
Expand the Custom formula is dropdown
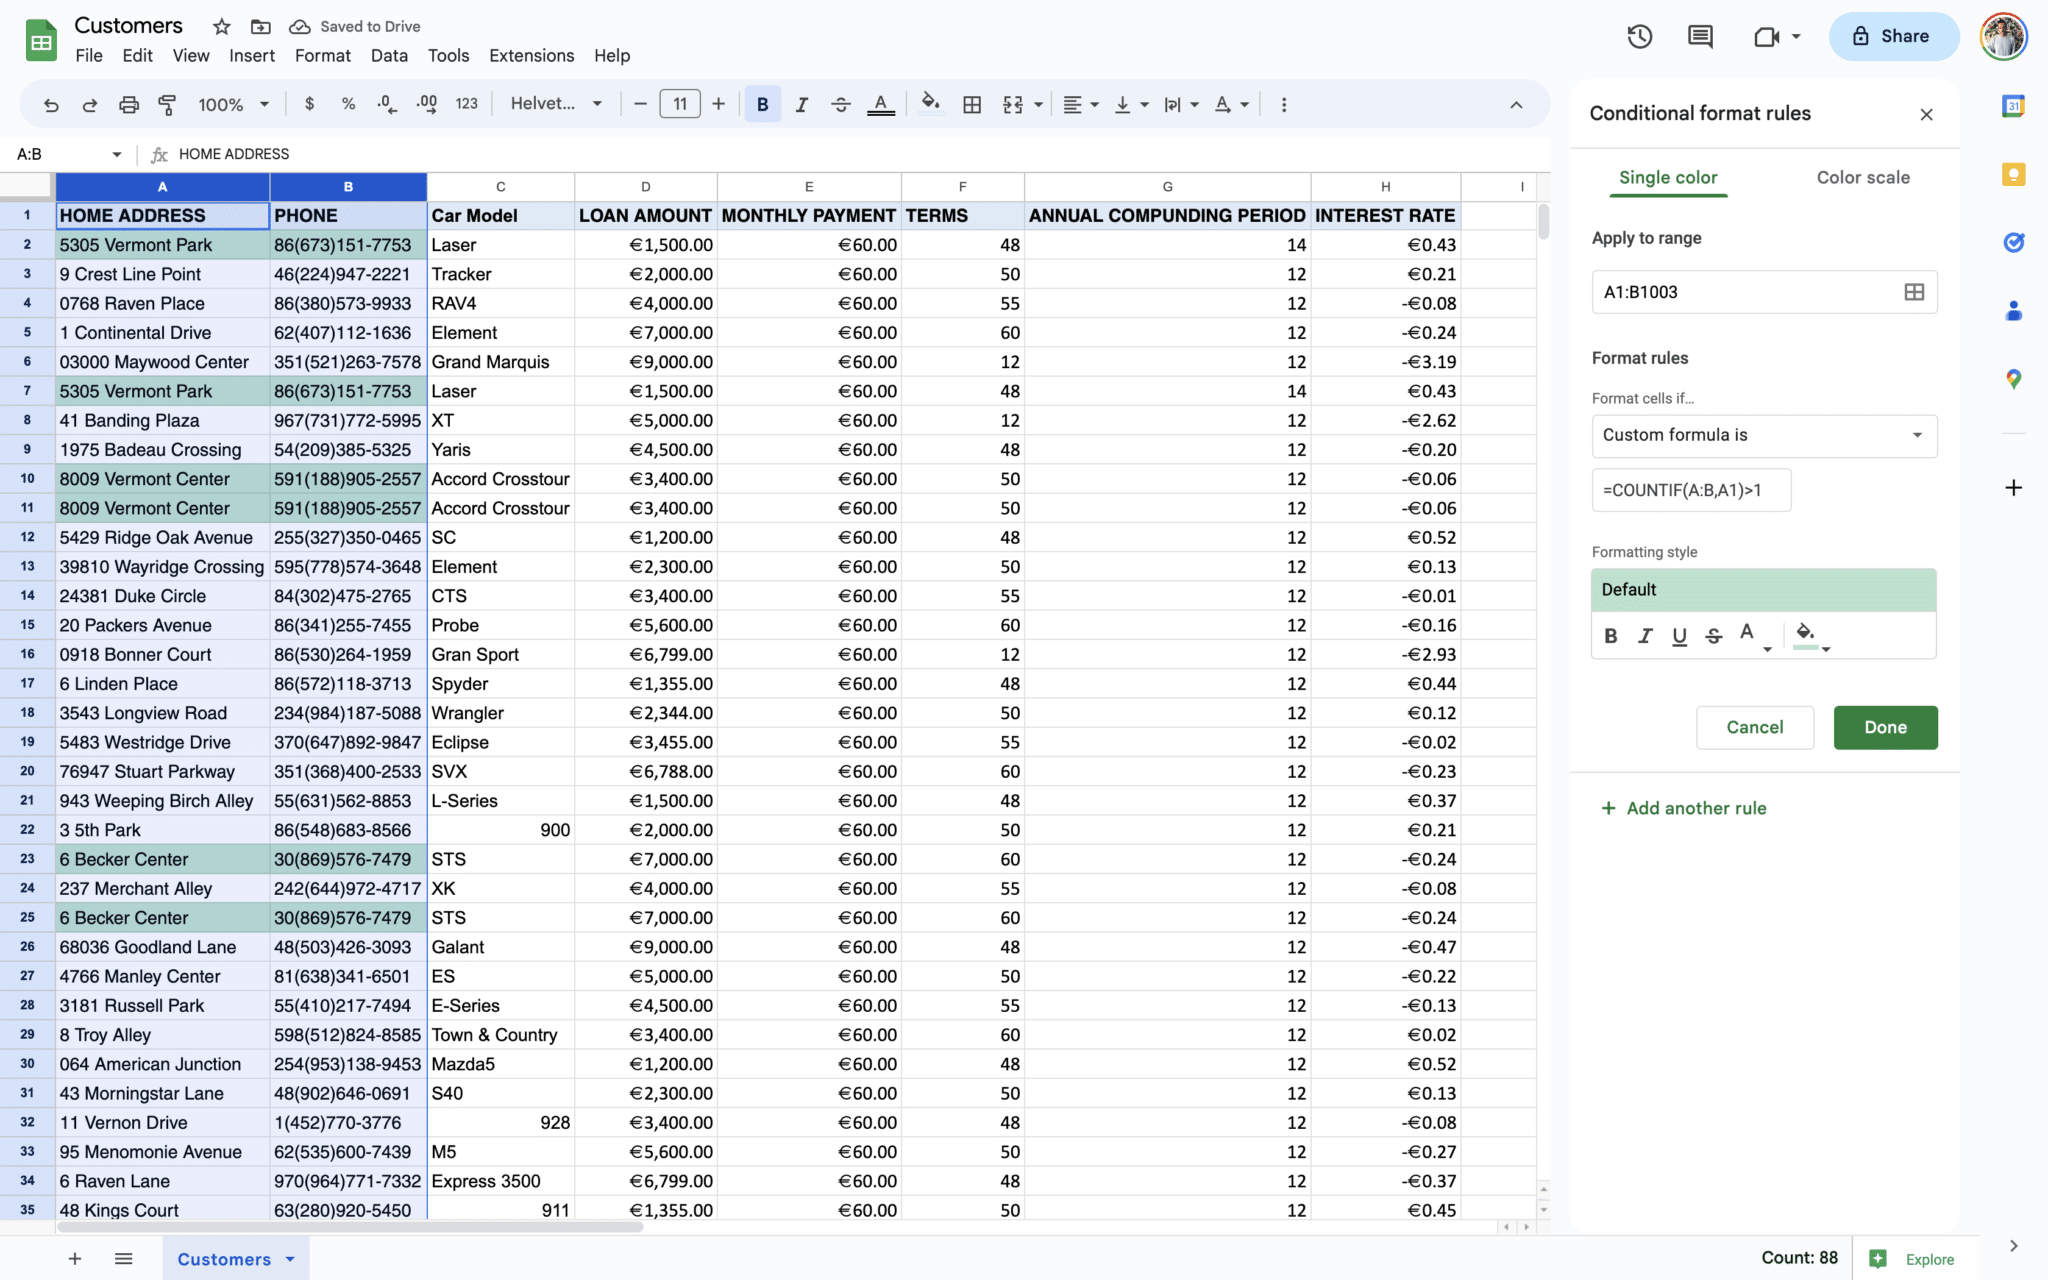(x=1764, y=435)
